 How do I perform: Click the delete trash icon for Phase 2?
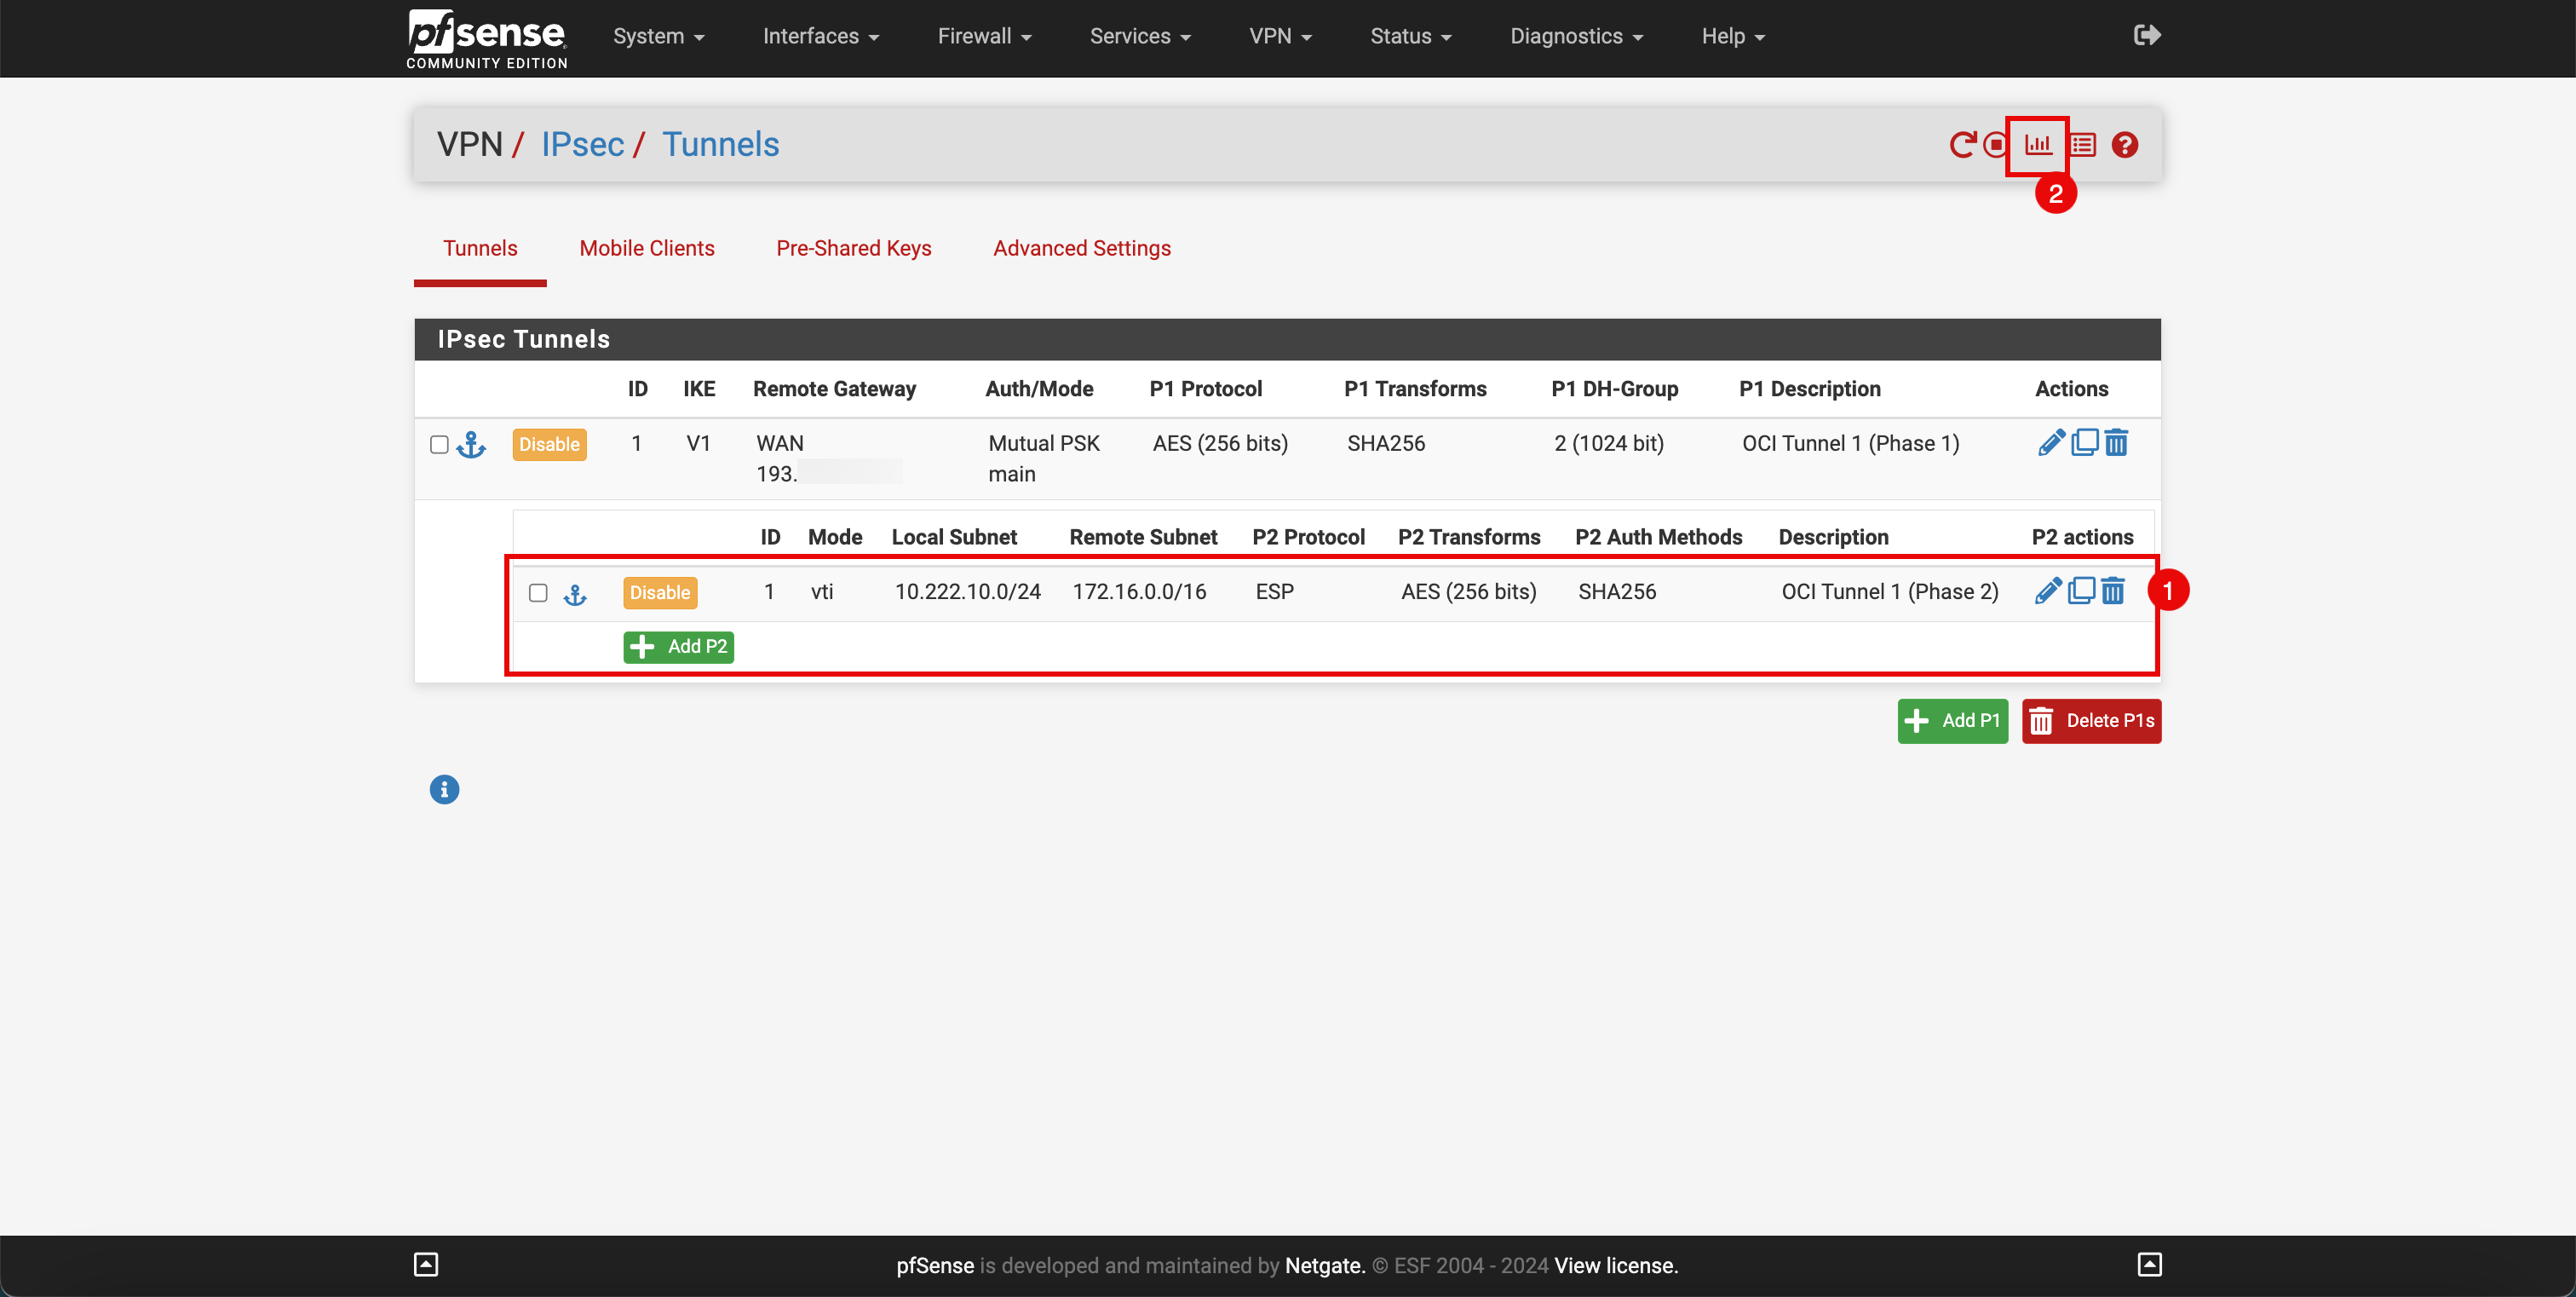coord(2116,591)
